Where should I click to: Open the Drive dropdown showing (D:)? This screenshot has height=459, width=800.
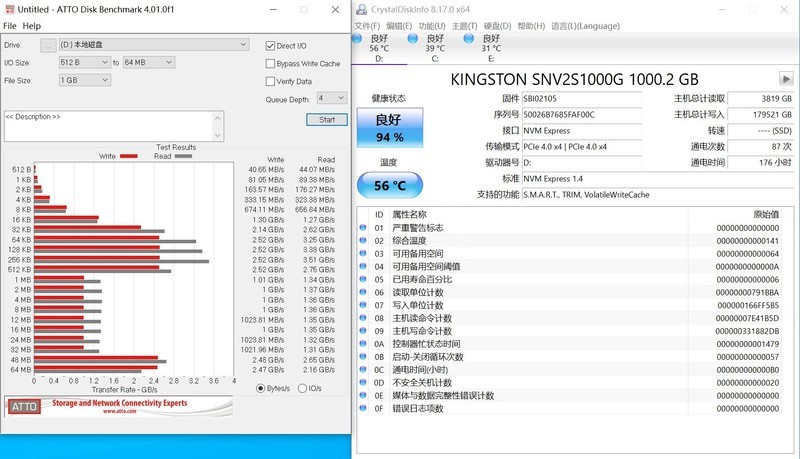(154, 45)
